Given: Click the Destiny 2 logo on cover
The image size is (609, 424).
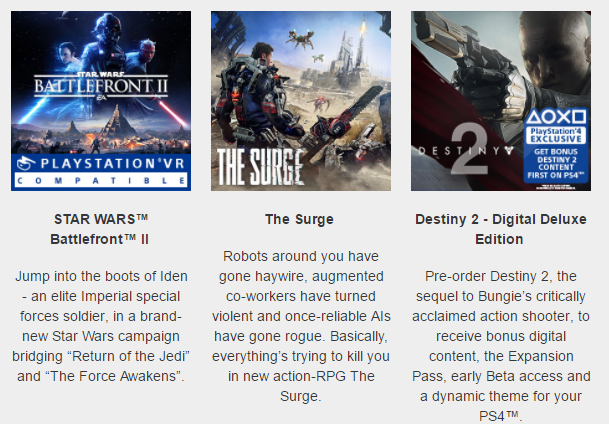Looking at the screenshot, I should (466, 150).
